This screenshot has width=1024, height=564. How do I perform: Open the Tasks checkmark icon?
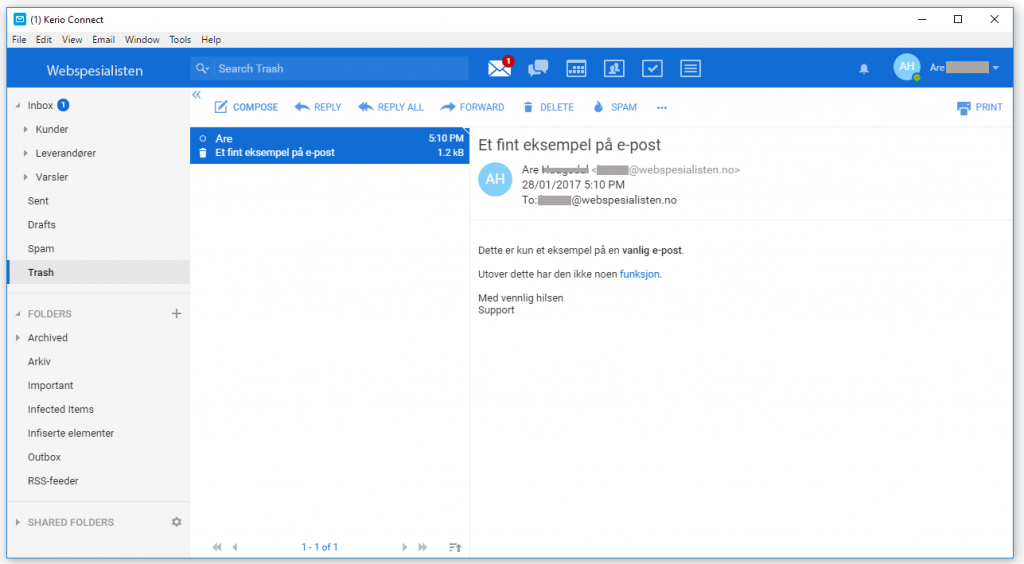[652, 68]
